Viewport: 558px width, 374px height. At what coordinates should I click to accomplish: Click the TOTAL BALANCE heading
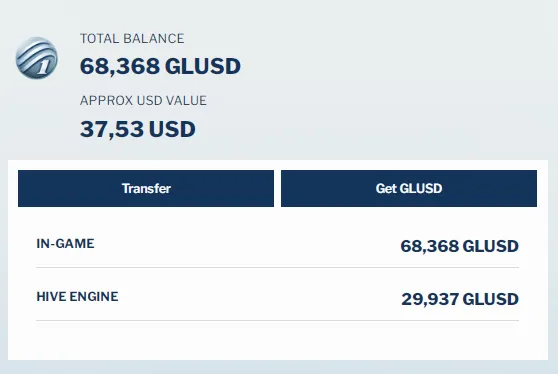[x=132, y=38]
